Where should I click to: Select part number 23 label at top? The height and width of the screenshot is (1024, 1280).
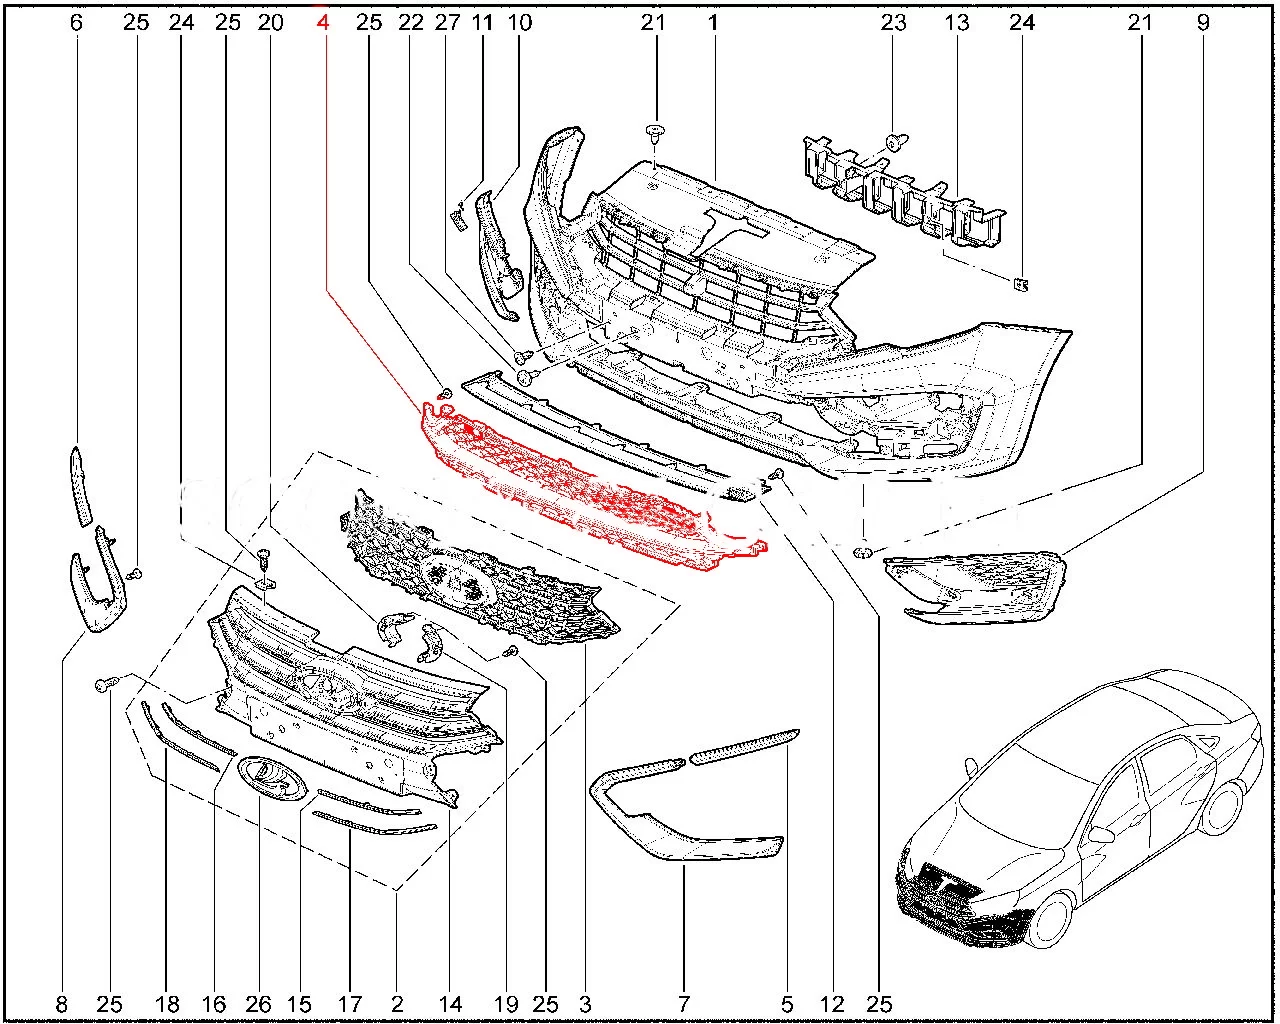tap(893, 22)
